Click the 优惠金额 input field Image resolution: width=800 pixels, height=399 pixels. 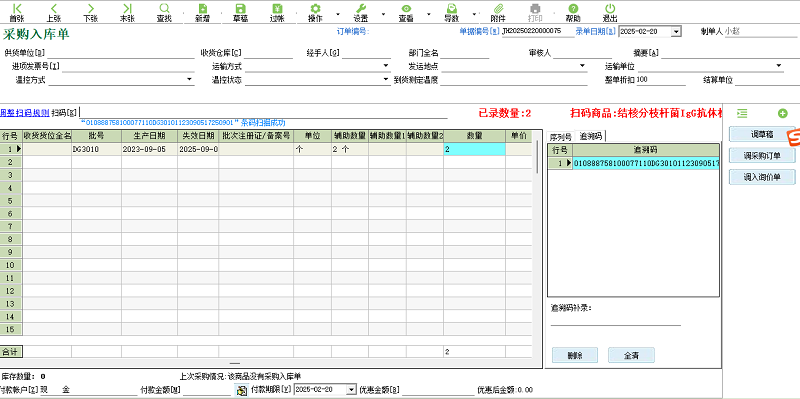point(438,390)
